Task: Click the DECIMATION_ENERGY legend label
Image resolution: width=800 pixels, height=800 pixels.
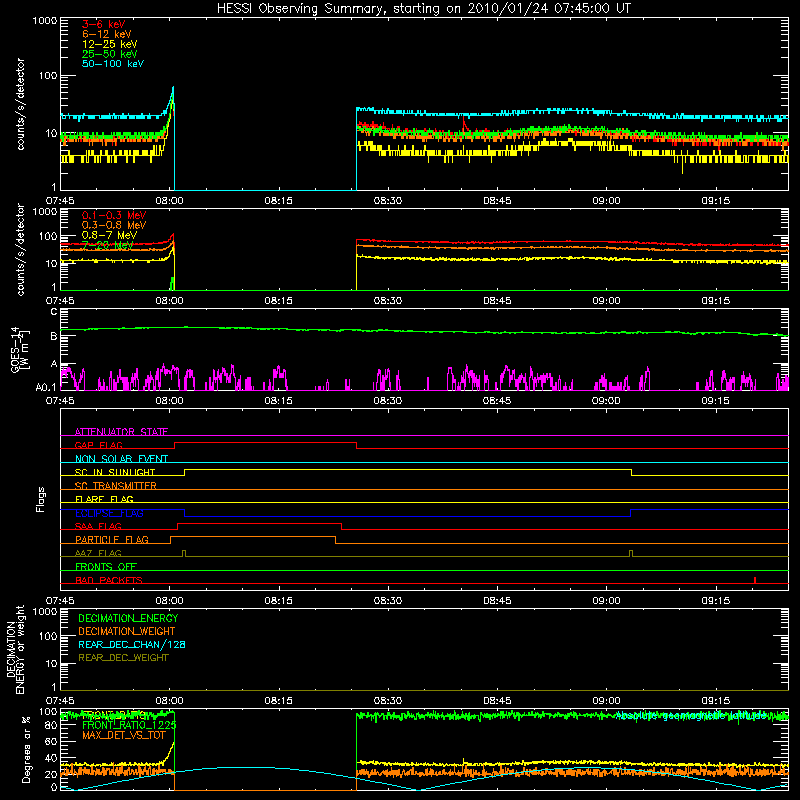Action: pyautogui.click(x=128, y=618)
